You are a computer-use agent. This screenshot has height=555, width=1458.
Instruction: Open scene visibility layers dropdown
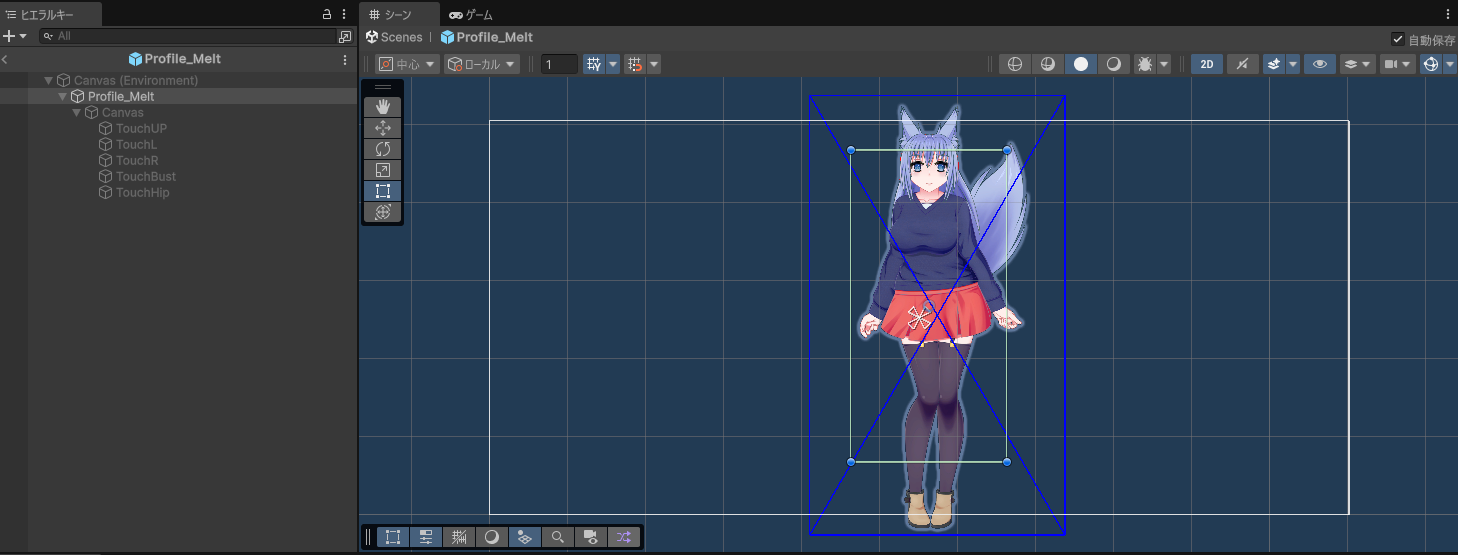pos(1358,64)
